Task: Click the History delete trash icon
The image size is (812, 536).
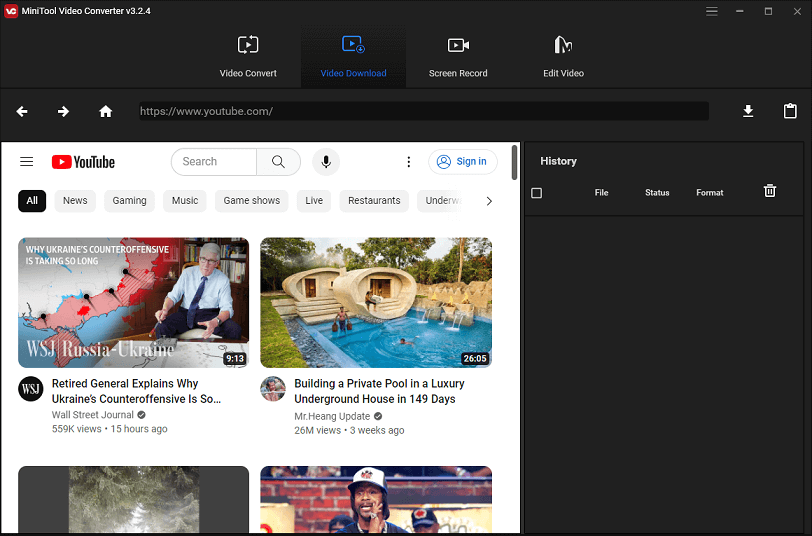Action: [x=770, y=191]
